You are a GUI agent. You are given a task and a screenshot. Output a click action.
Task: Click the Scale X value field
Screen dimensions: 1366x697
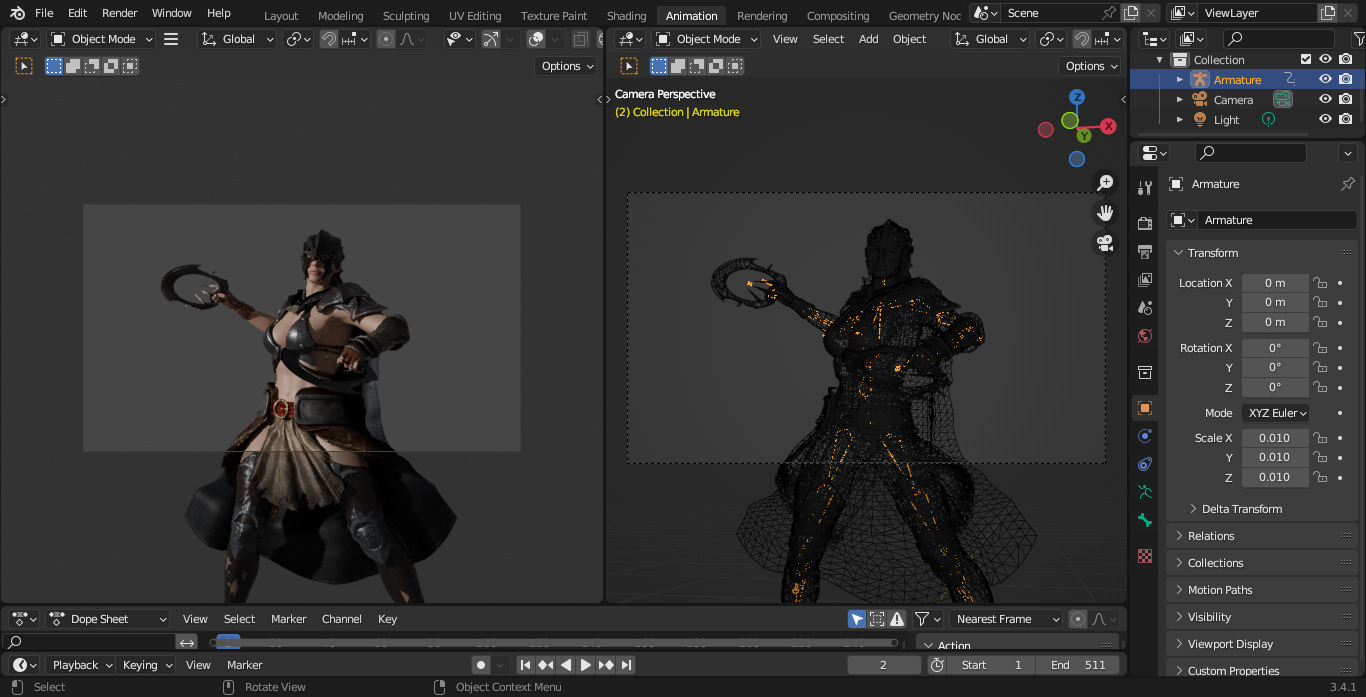click(x=1275, y=438)
